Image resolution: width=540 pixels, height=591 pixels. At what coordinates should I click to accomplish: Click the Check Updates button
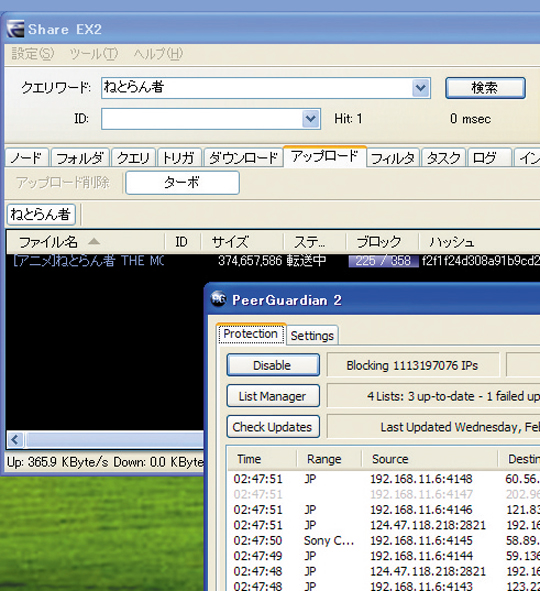click(273, 427)
